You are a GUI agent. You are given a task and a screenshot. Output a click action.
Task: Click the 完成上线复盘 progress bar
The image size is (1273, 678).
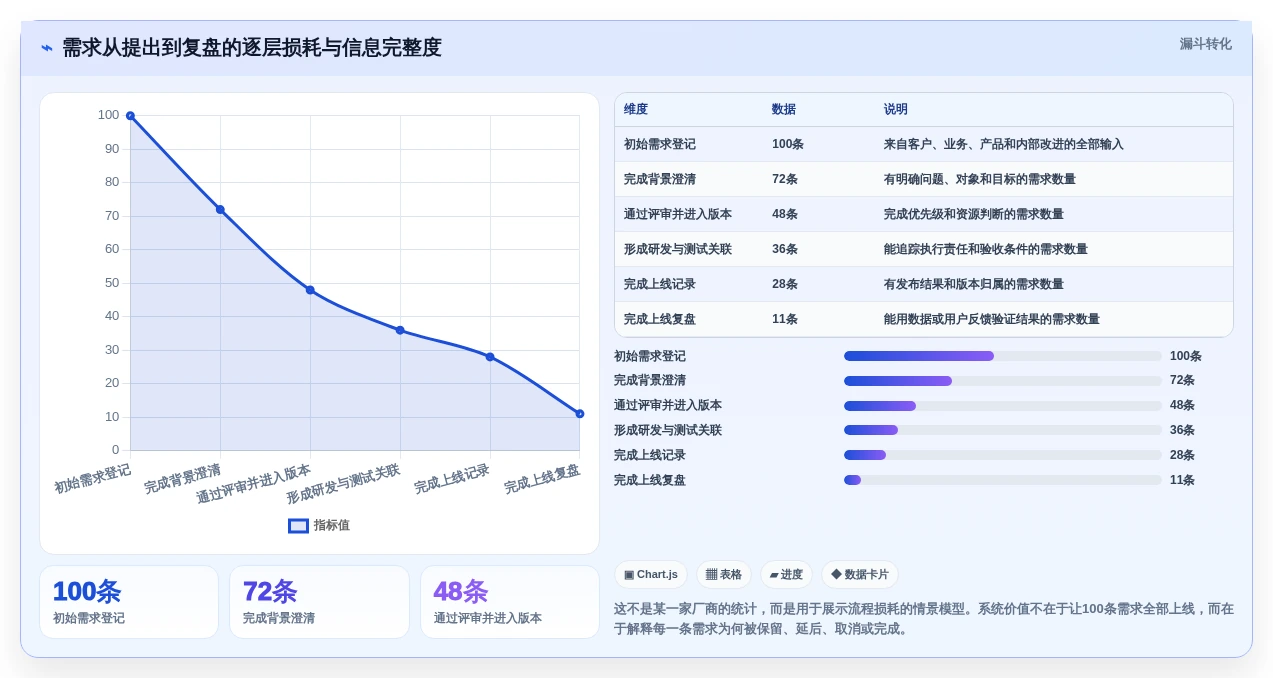point(1003,480)
